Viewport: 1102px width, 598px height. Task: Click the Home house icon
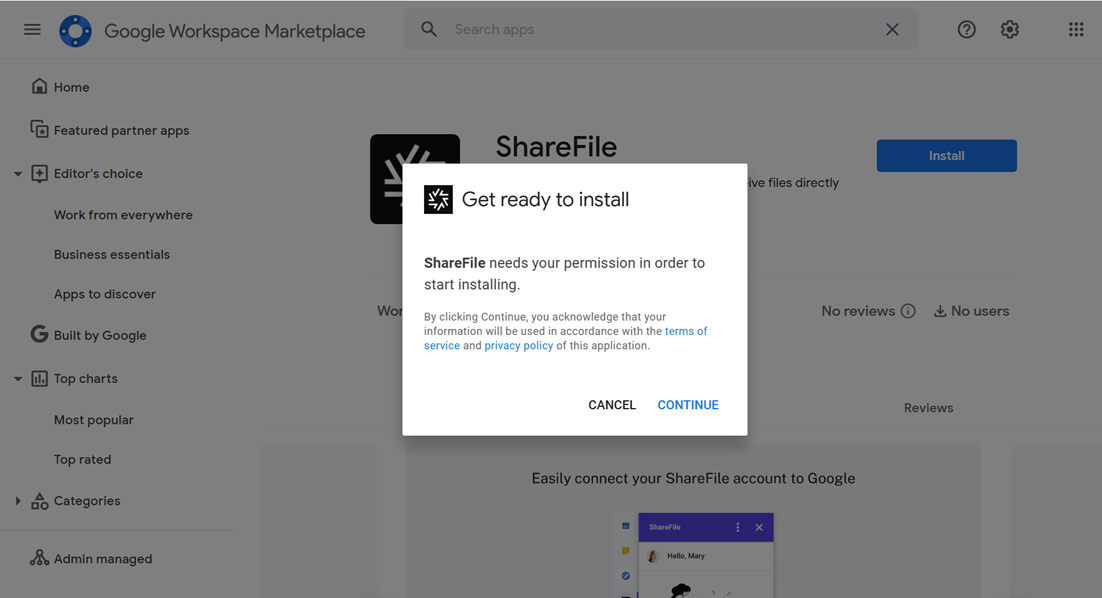pos(39,86)
